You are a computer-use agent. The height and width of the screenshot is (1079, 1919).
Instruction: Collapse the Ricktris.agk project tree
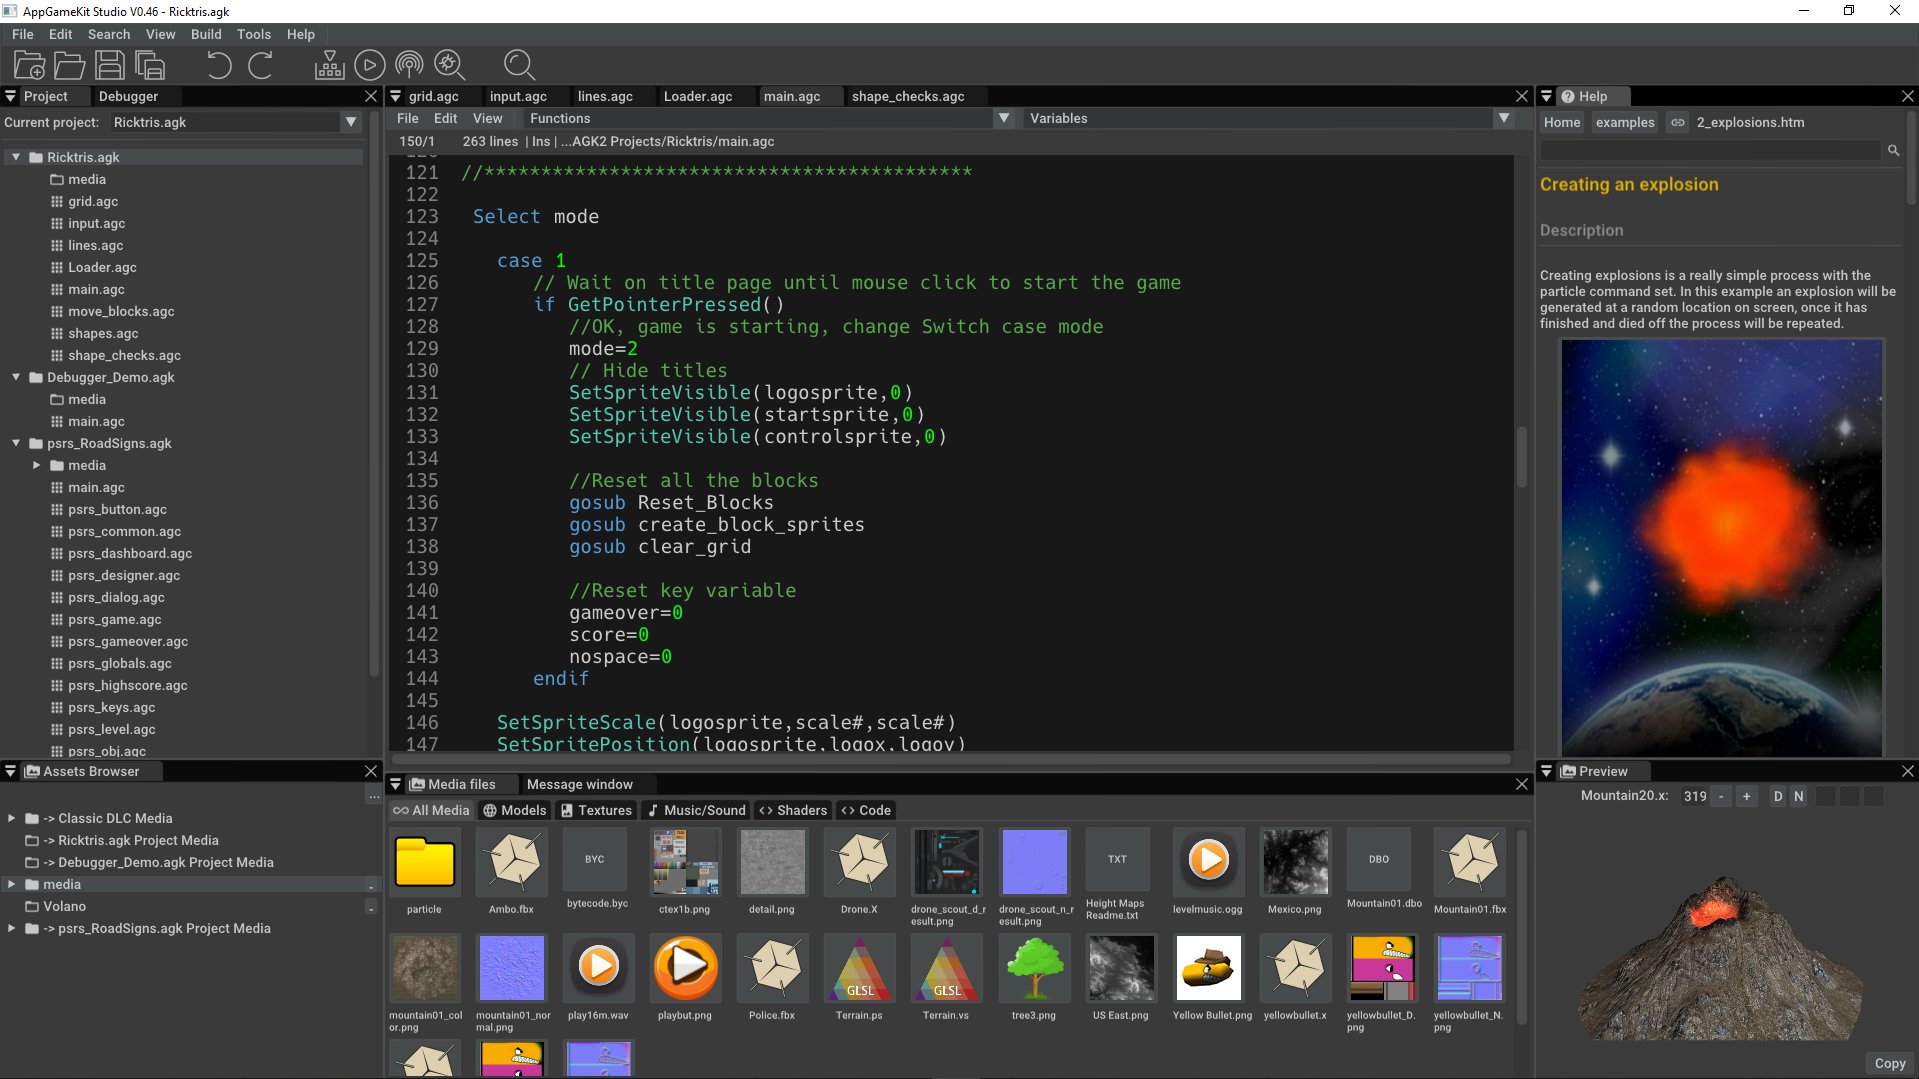point(15,157)
